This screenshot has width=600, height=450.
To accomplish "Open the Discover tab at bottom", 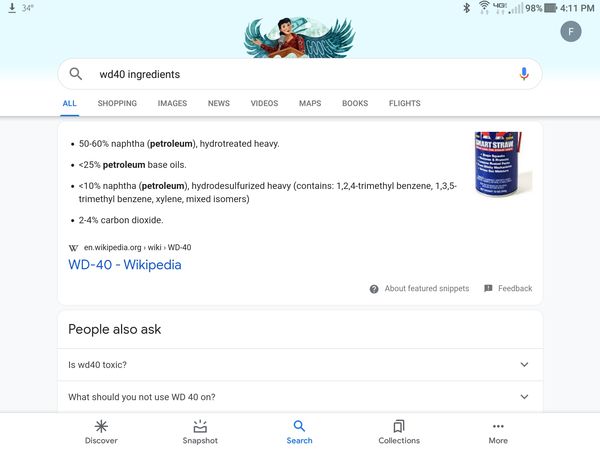I will [x=101, y=432].
